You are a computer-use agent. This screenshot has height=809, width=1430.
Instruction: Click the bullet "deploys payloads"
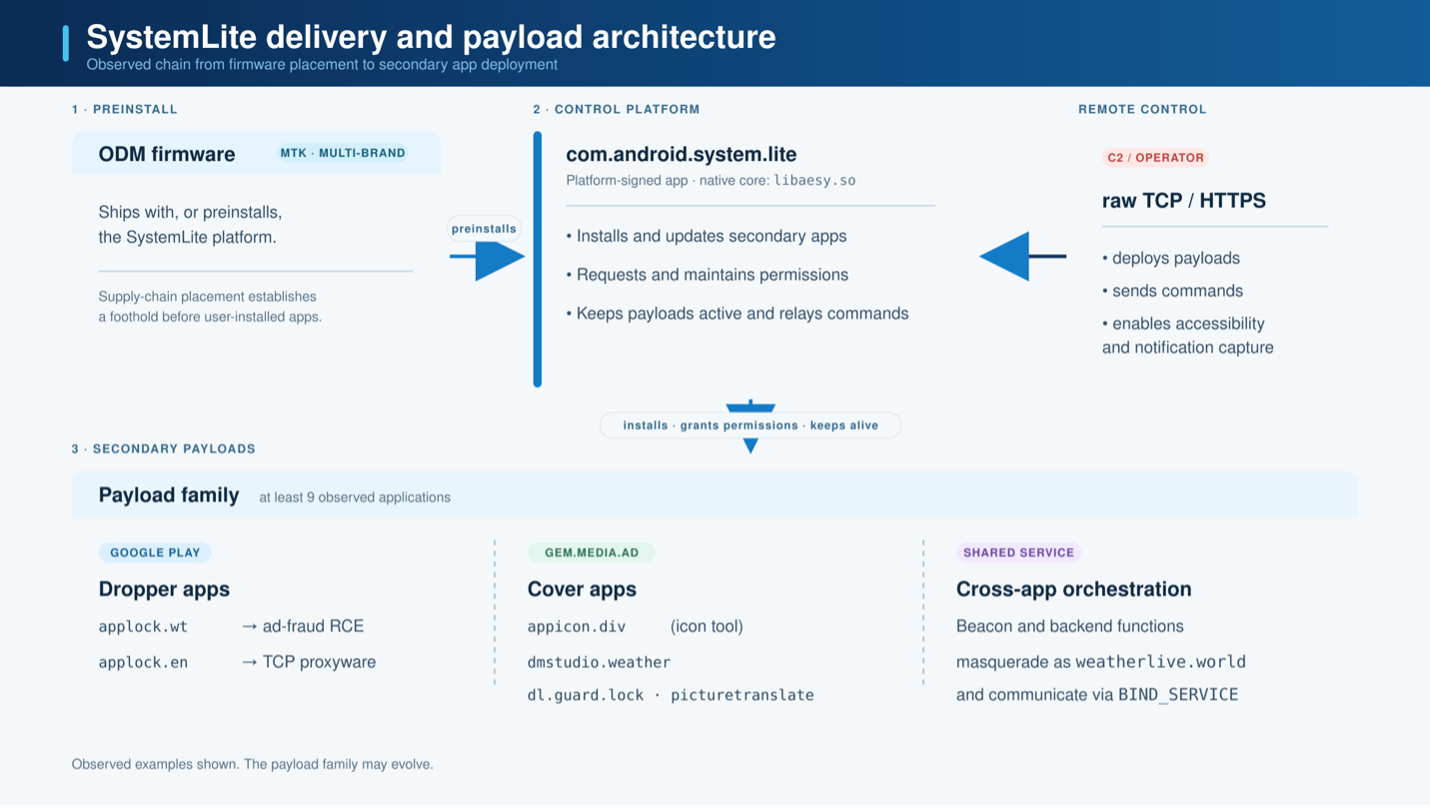tap(1171, 258)
